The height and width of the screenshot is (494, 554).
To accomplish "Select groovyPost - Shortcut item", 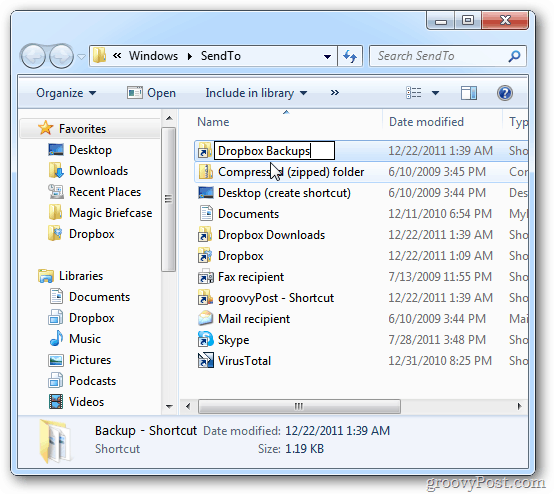I will tap(276, 298).
